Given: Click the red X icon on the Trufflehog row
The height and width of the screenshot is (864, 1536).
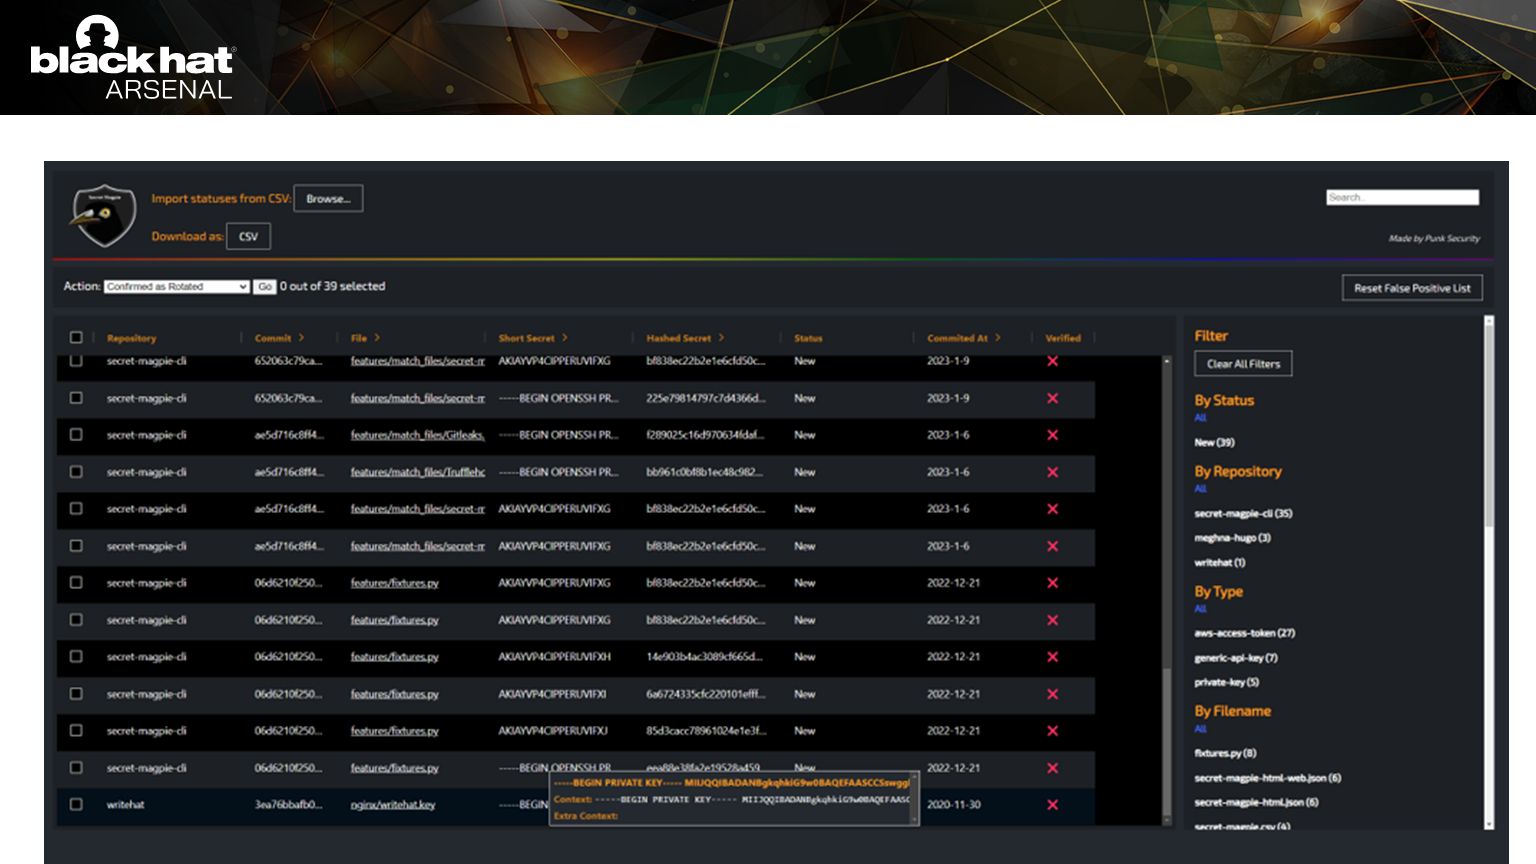Looking at the screenshot, I should tap(1052, 473).
